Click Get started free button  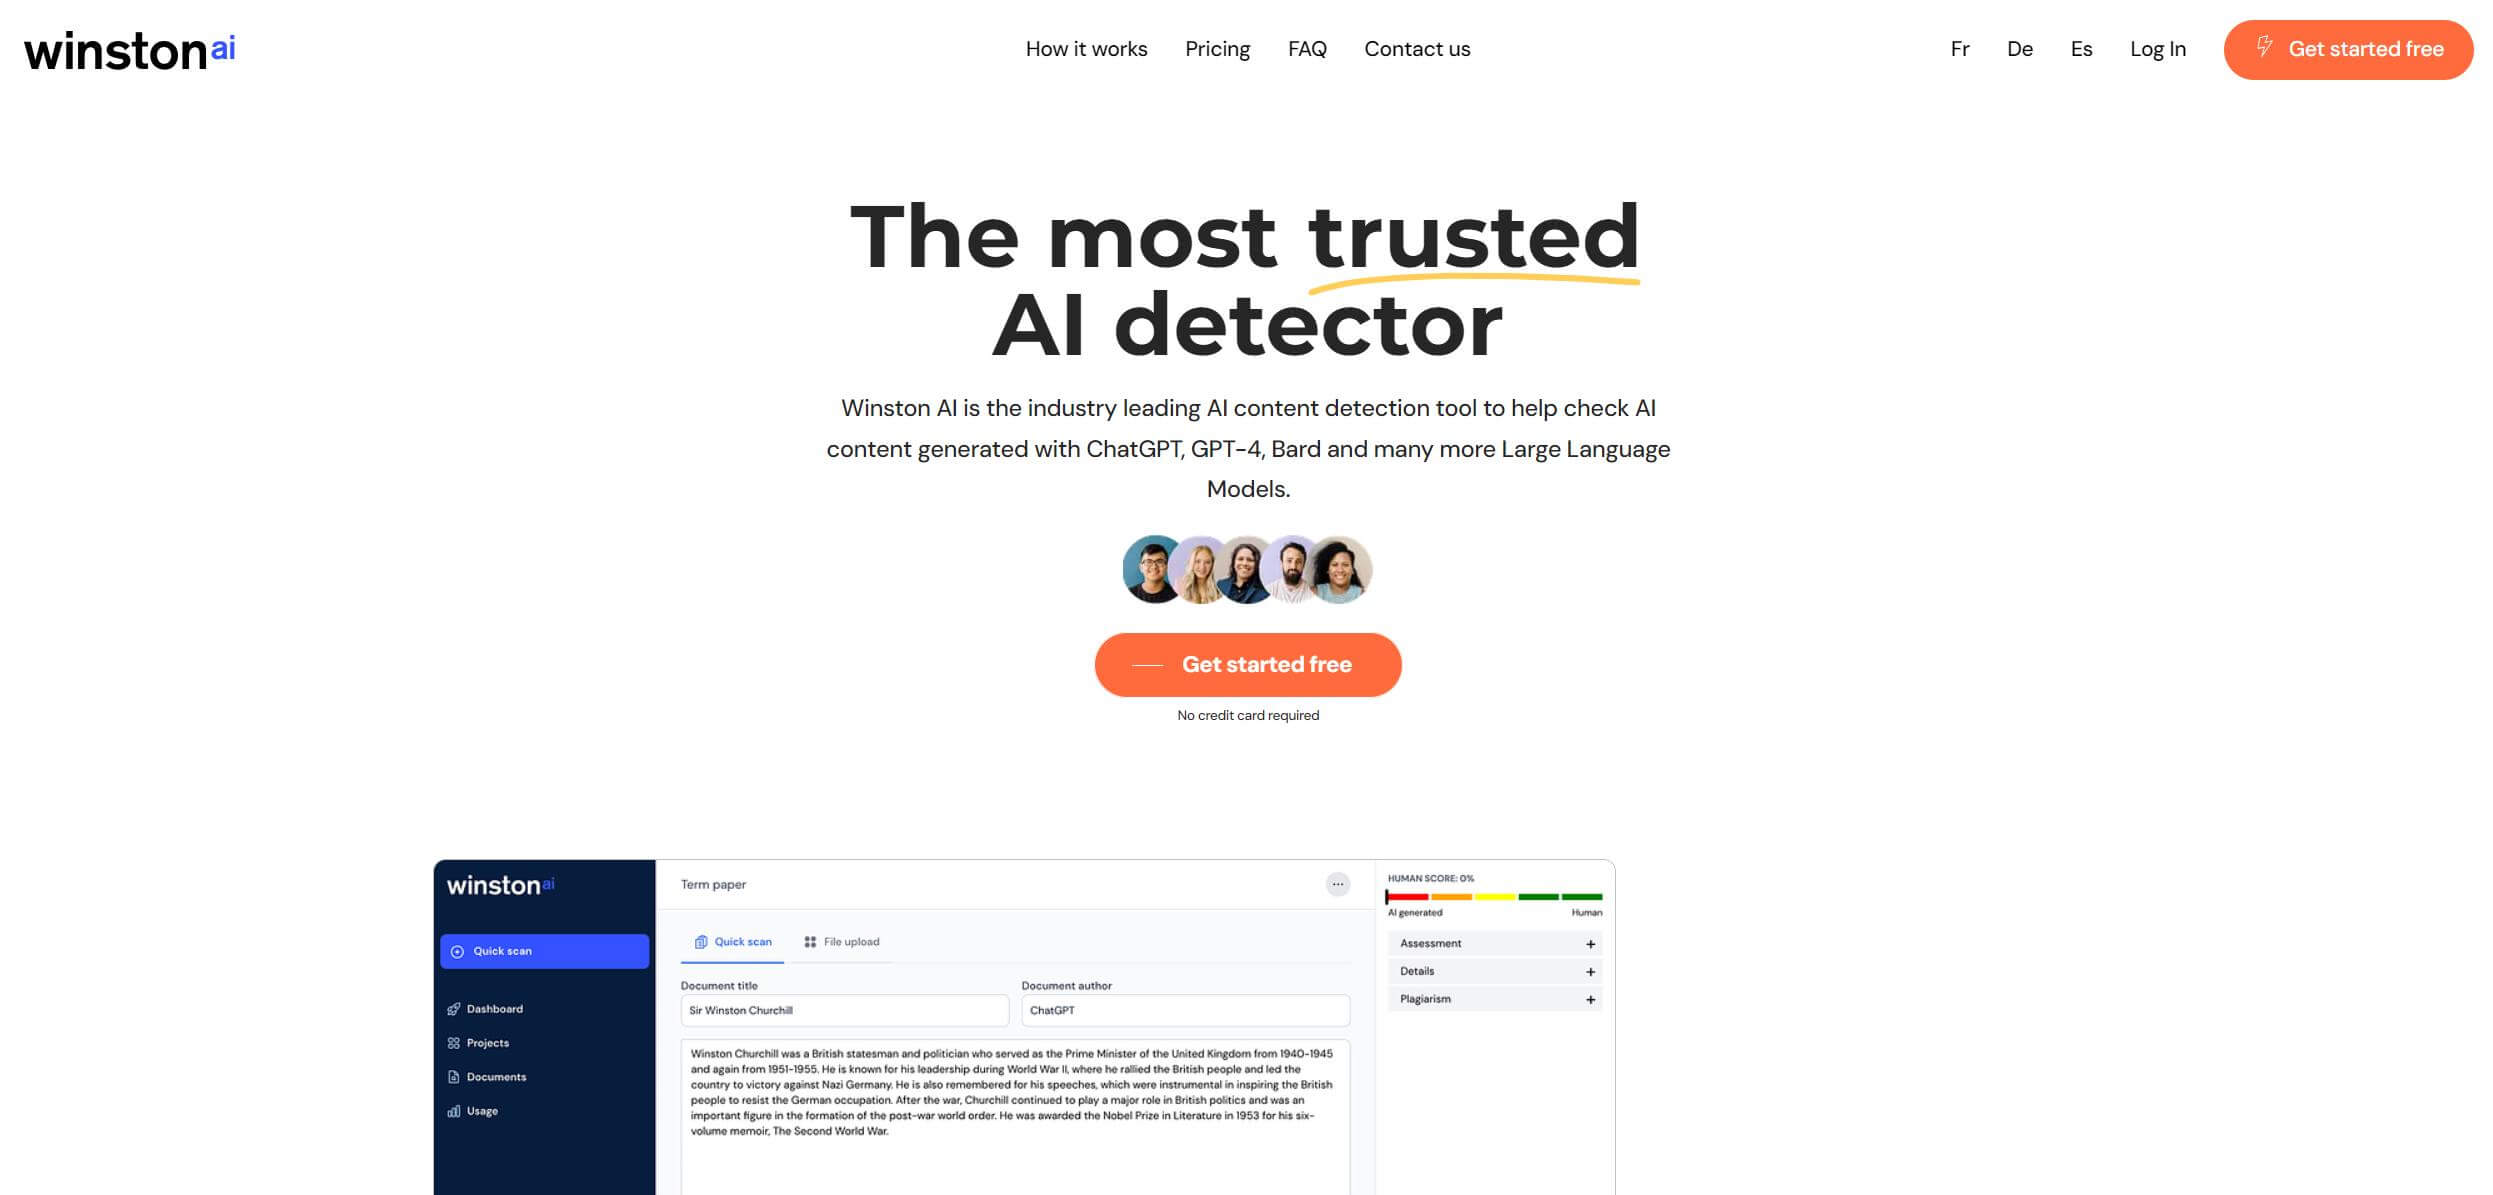pyautogui.click(x=1246, y=664)
